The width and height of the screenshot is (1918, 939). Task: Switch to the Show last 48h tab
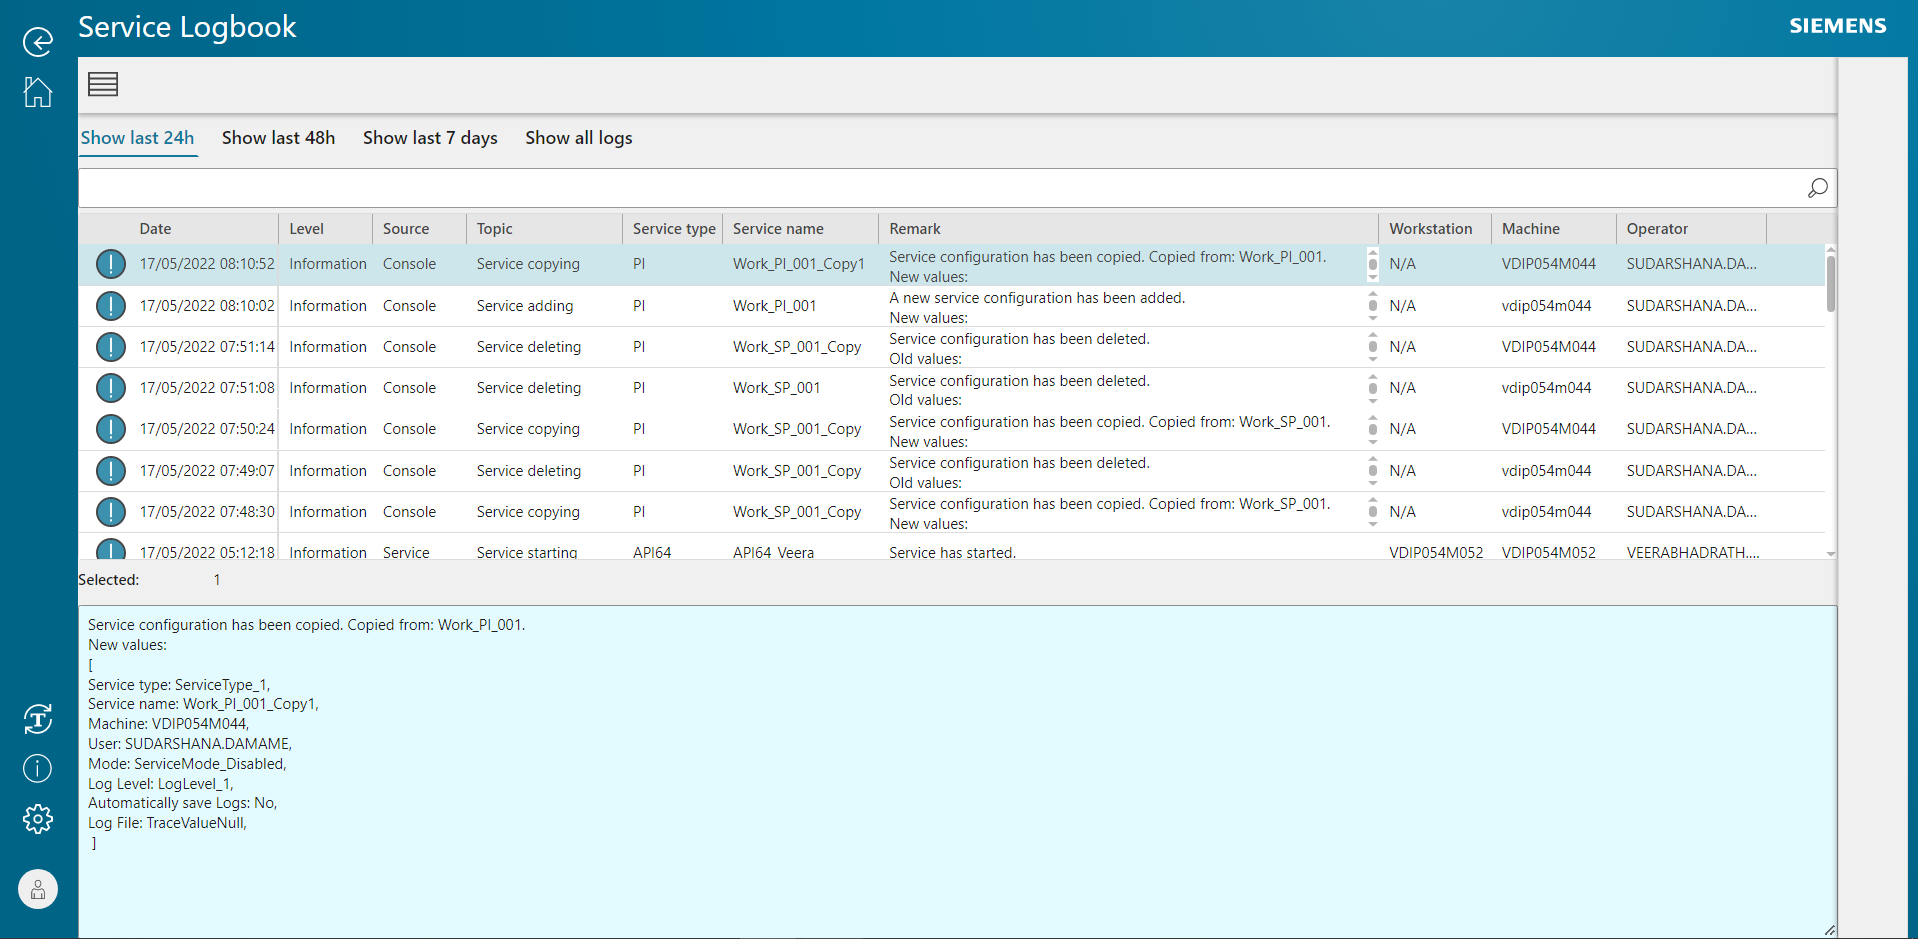[277, 138]
